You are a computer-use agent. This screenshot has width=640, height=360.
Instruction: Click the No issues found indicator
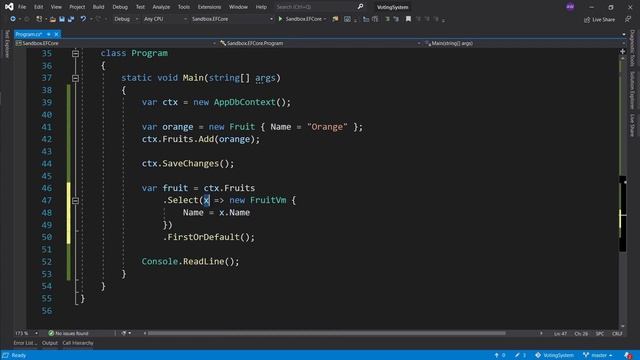point(68,333)
